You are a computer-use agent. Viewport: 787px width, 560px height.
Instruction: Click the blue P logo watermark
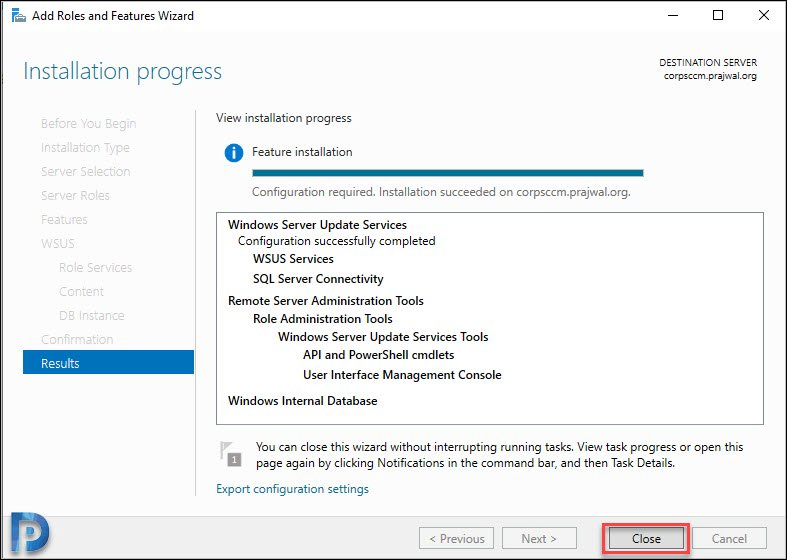click(30, 532)
